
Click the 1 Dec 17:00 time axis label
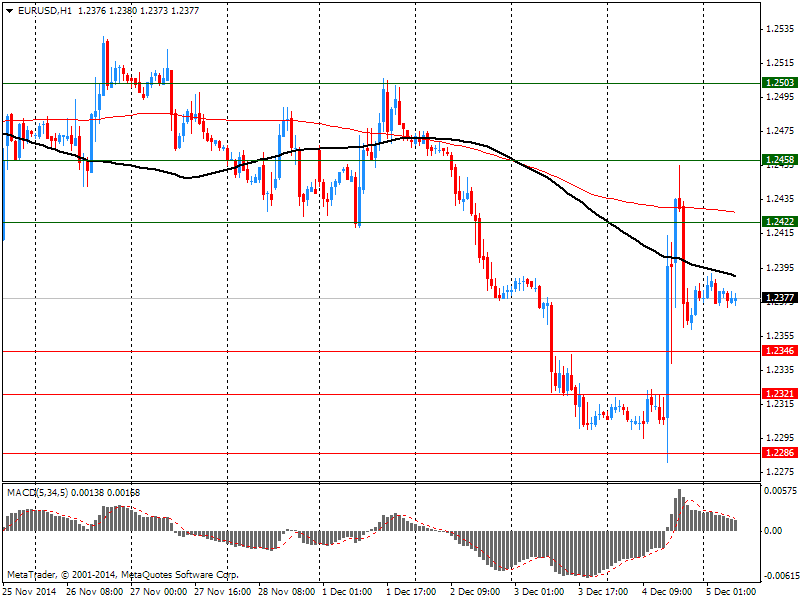(x=411, y=592)
